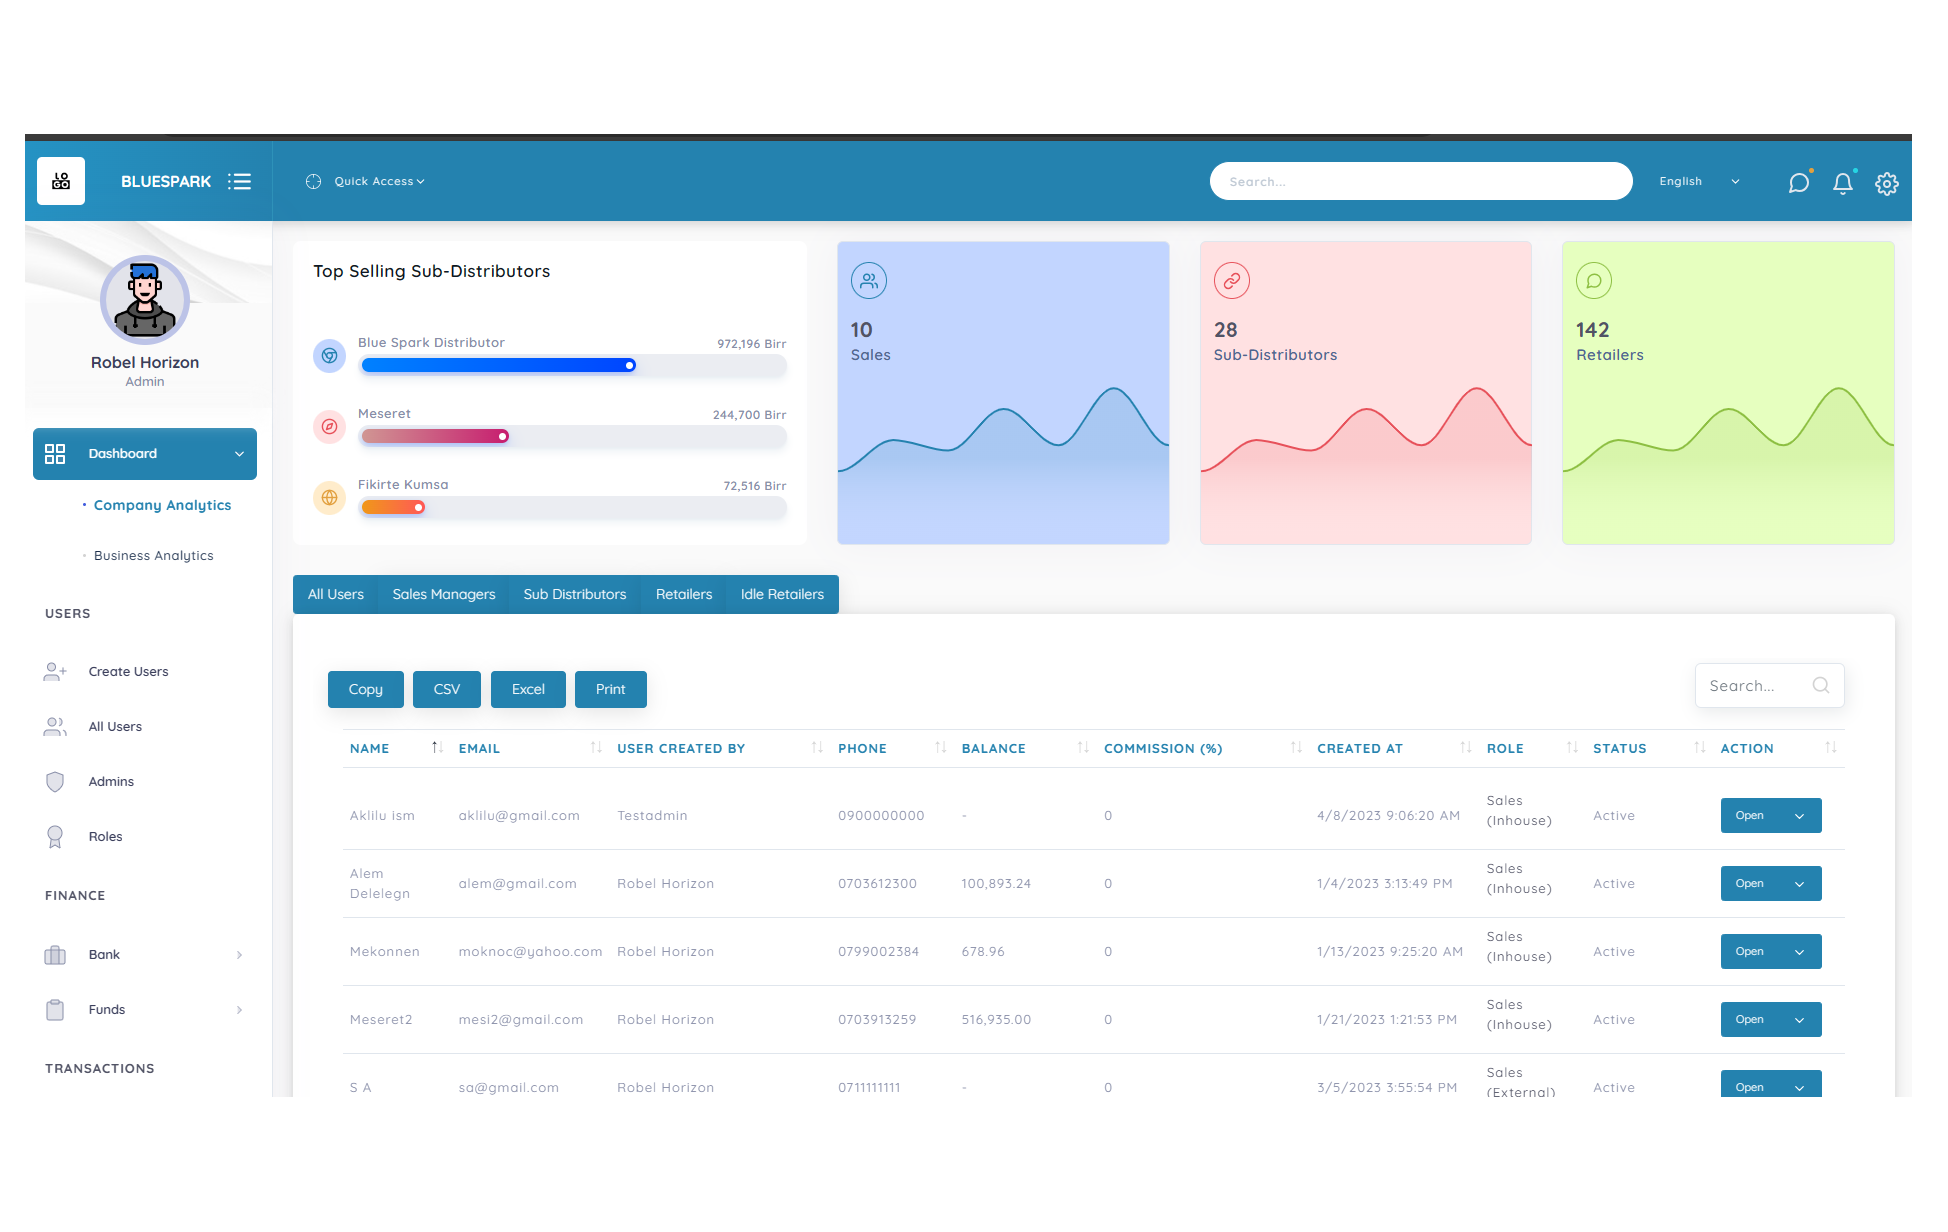Open the notifications bell icon

[1842, 183]
